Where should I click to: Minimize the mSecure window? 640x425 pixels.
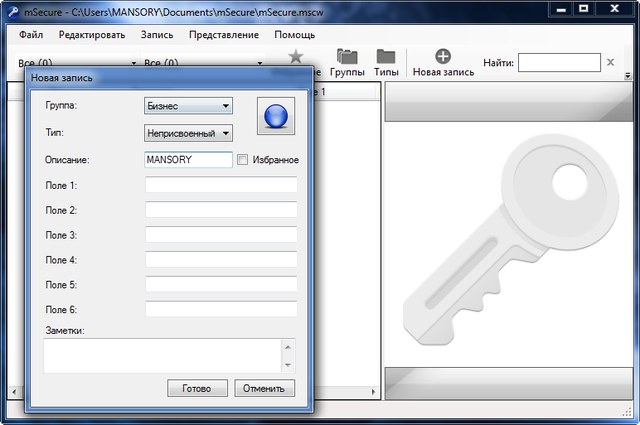tap(561, 9)
